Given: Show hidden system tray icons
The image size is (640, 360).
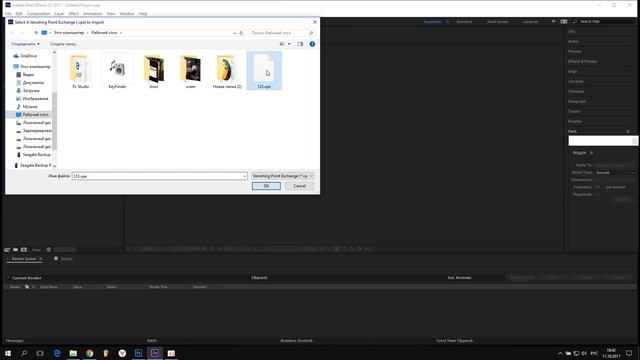Looking at the screenshot, I should [x=560, y=353].
